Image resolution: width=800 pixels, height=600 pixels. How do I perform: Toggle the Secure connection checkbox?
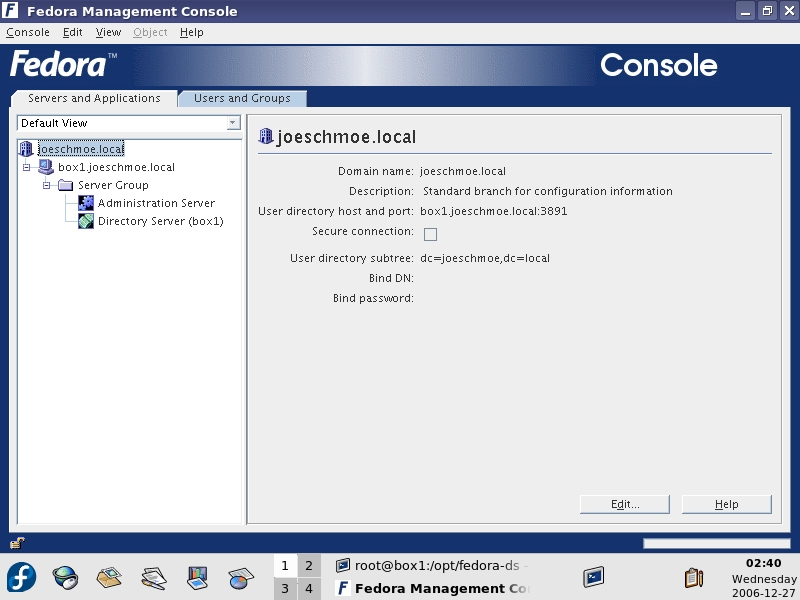(x=430, y=234)
